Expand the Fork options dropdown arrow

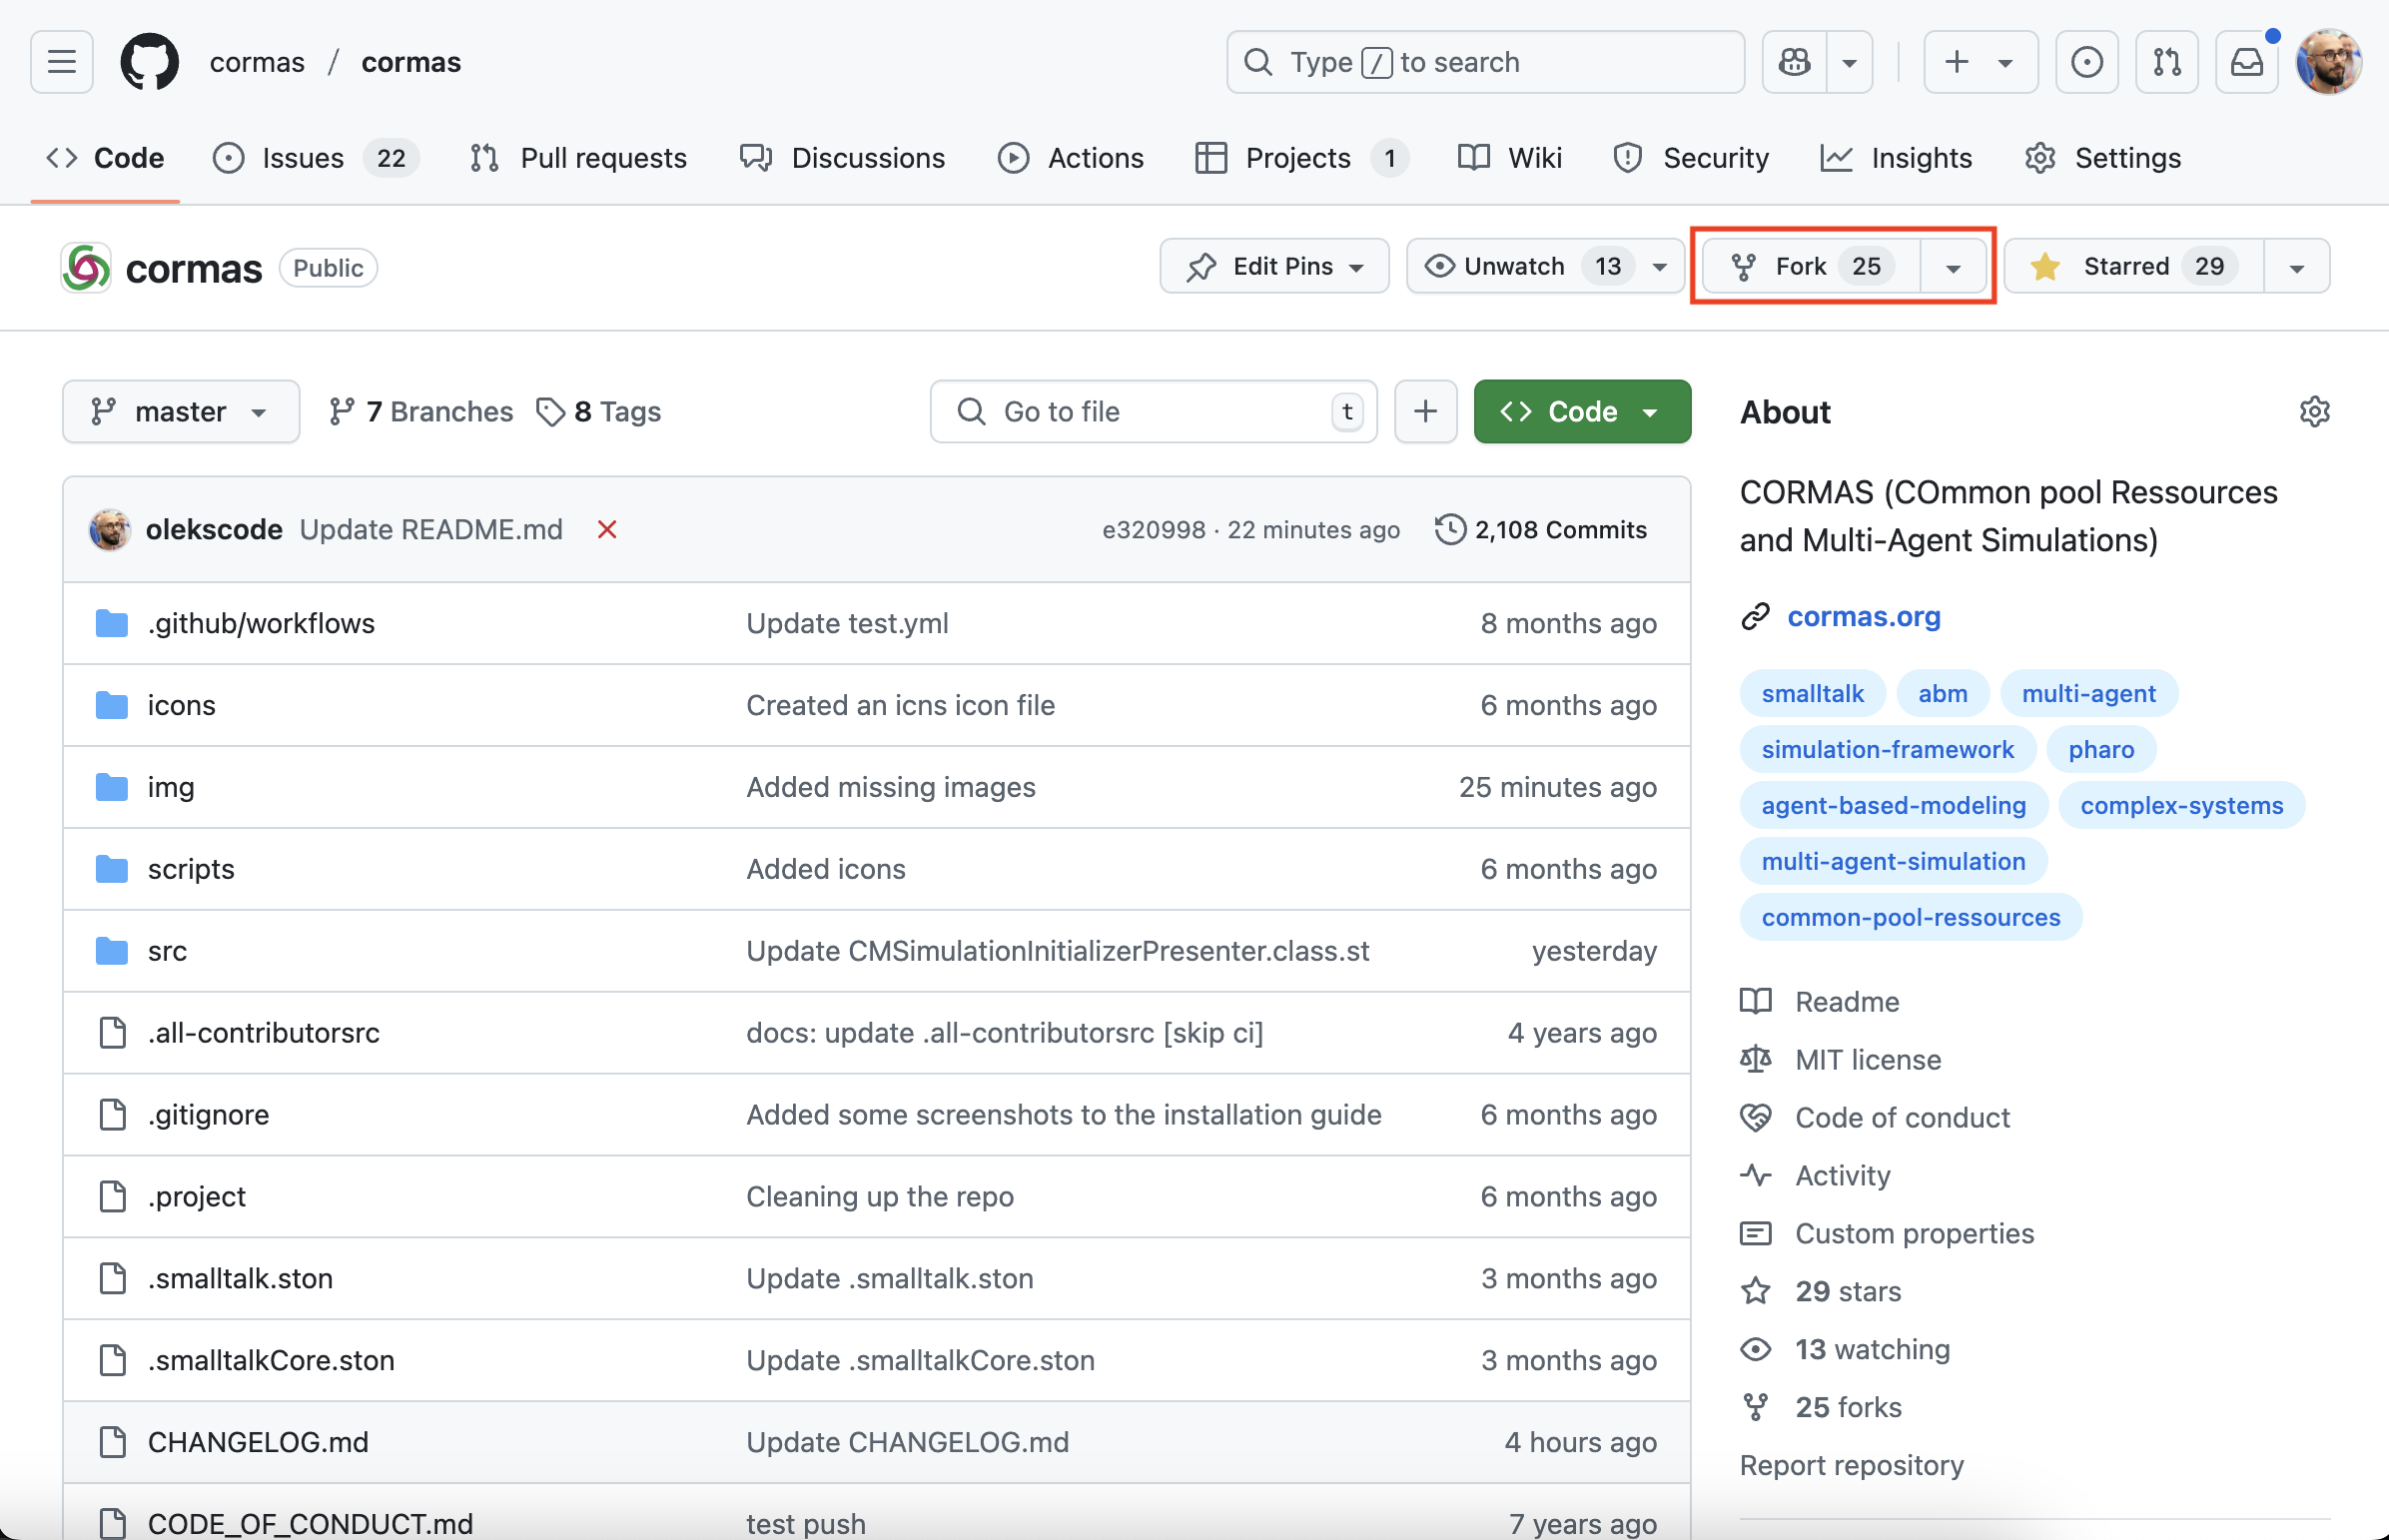tap(1952, 267)
